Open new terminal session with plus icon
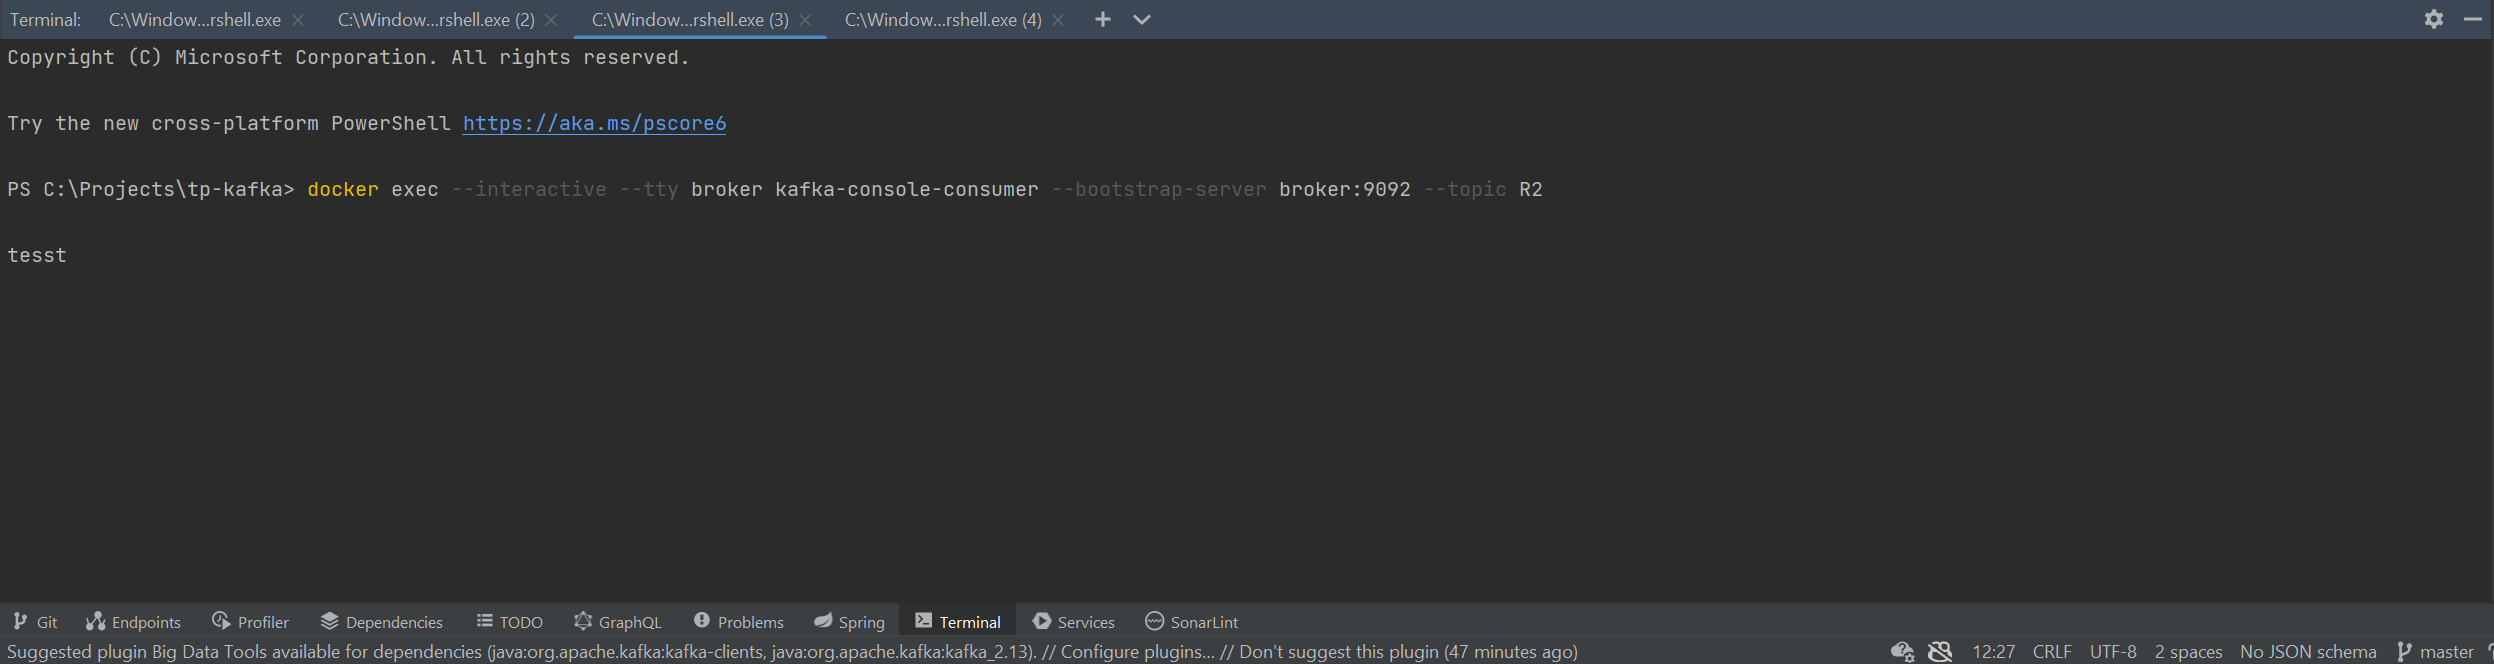Viewport: 2494px width, 664px height. [1102, 19]
